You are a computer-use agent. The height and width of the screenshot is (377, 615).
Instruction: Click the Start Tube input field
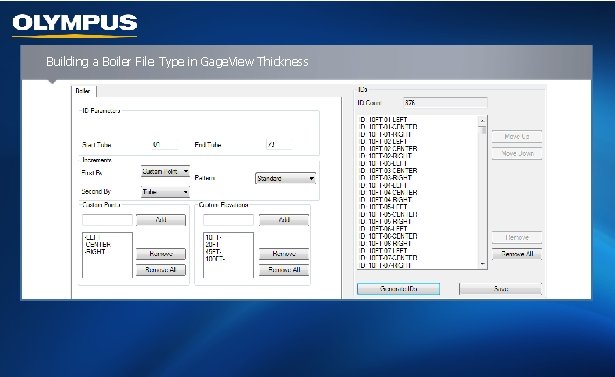coord(165,145)
